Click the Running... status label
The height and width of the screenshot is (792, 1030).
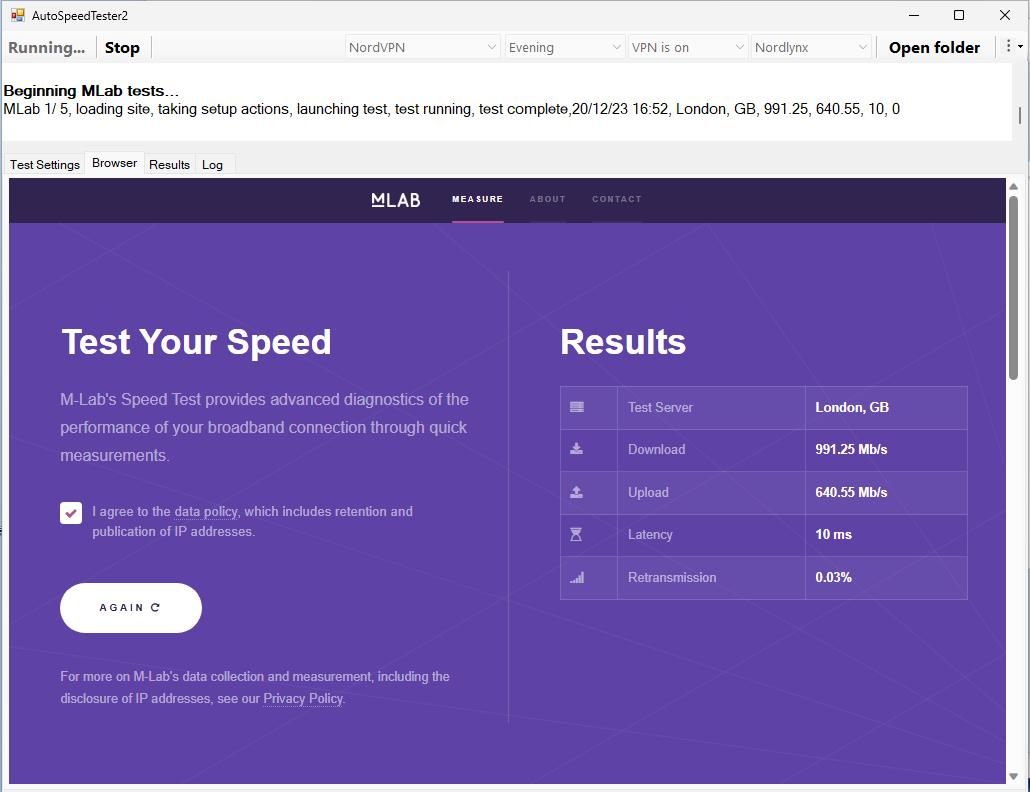coord(46,47)
